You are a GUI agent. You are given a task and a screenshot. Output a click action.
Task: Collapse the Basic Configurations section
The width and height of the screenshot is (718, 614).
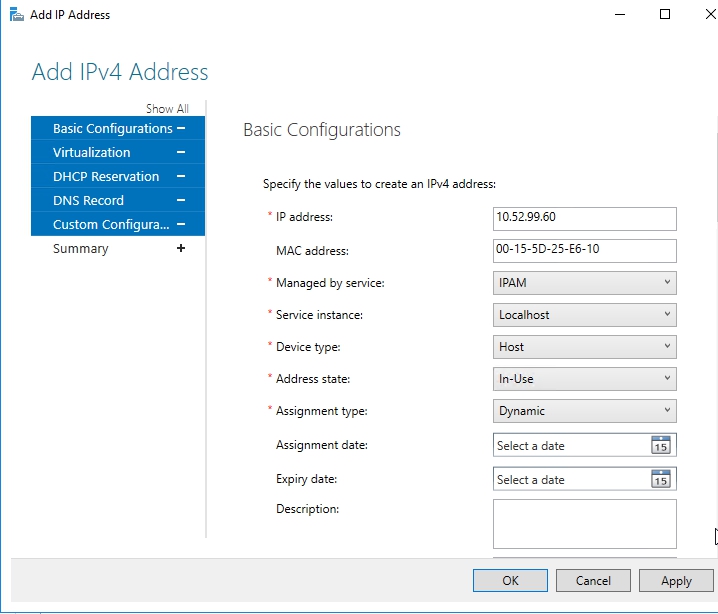click(181, 128)
